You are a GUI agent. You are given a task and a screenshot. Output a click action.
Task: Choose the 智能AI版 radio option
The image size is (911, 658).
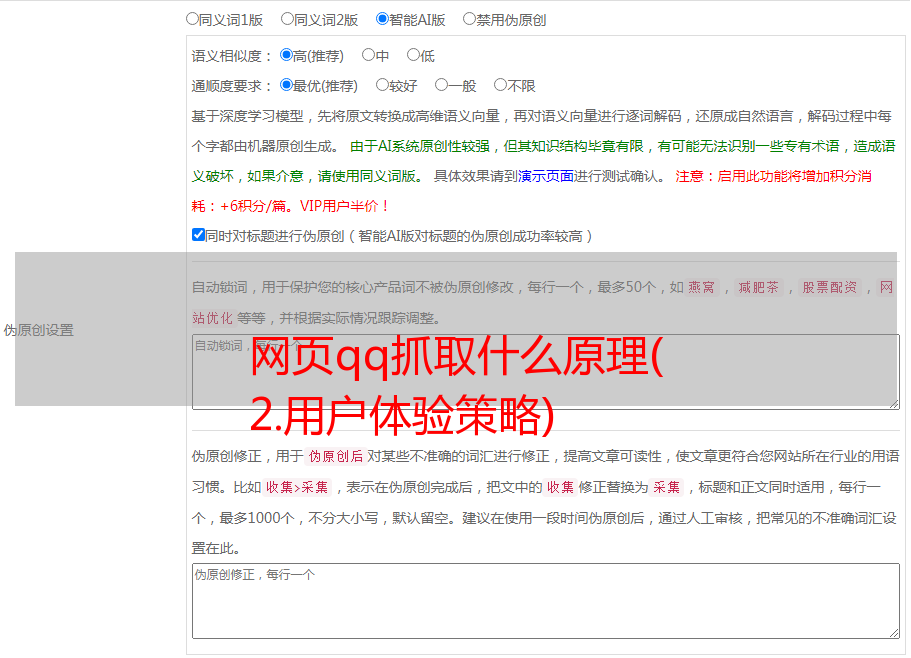click(382, 19)
